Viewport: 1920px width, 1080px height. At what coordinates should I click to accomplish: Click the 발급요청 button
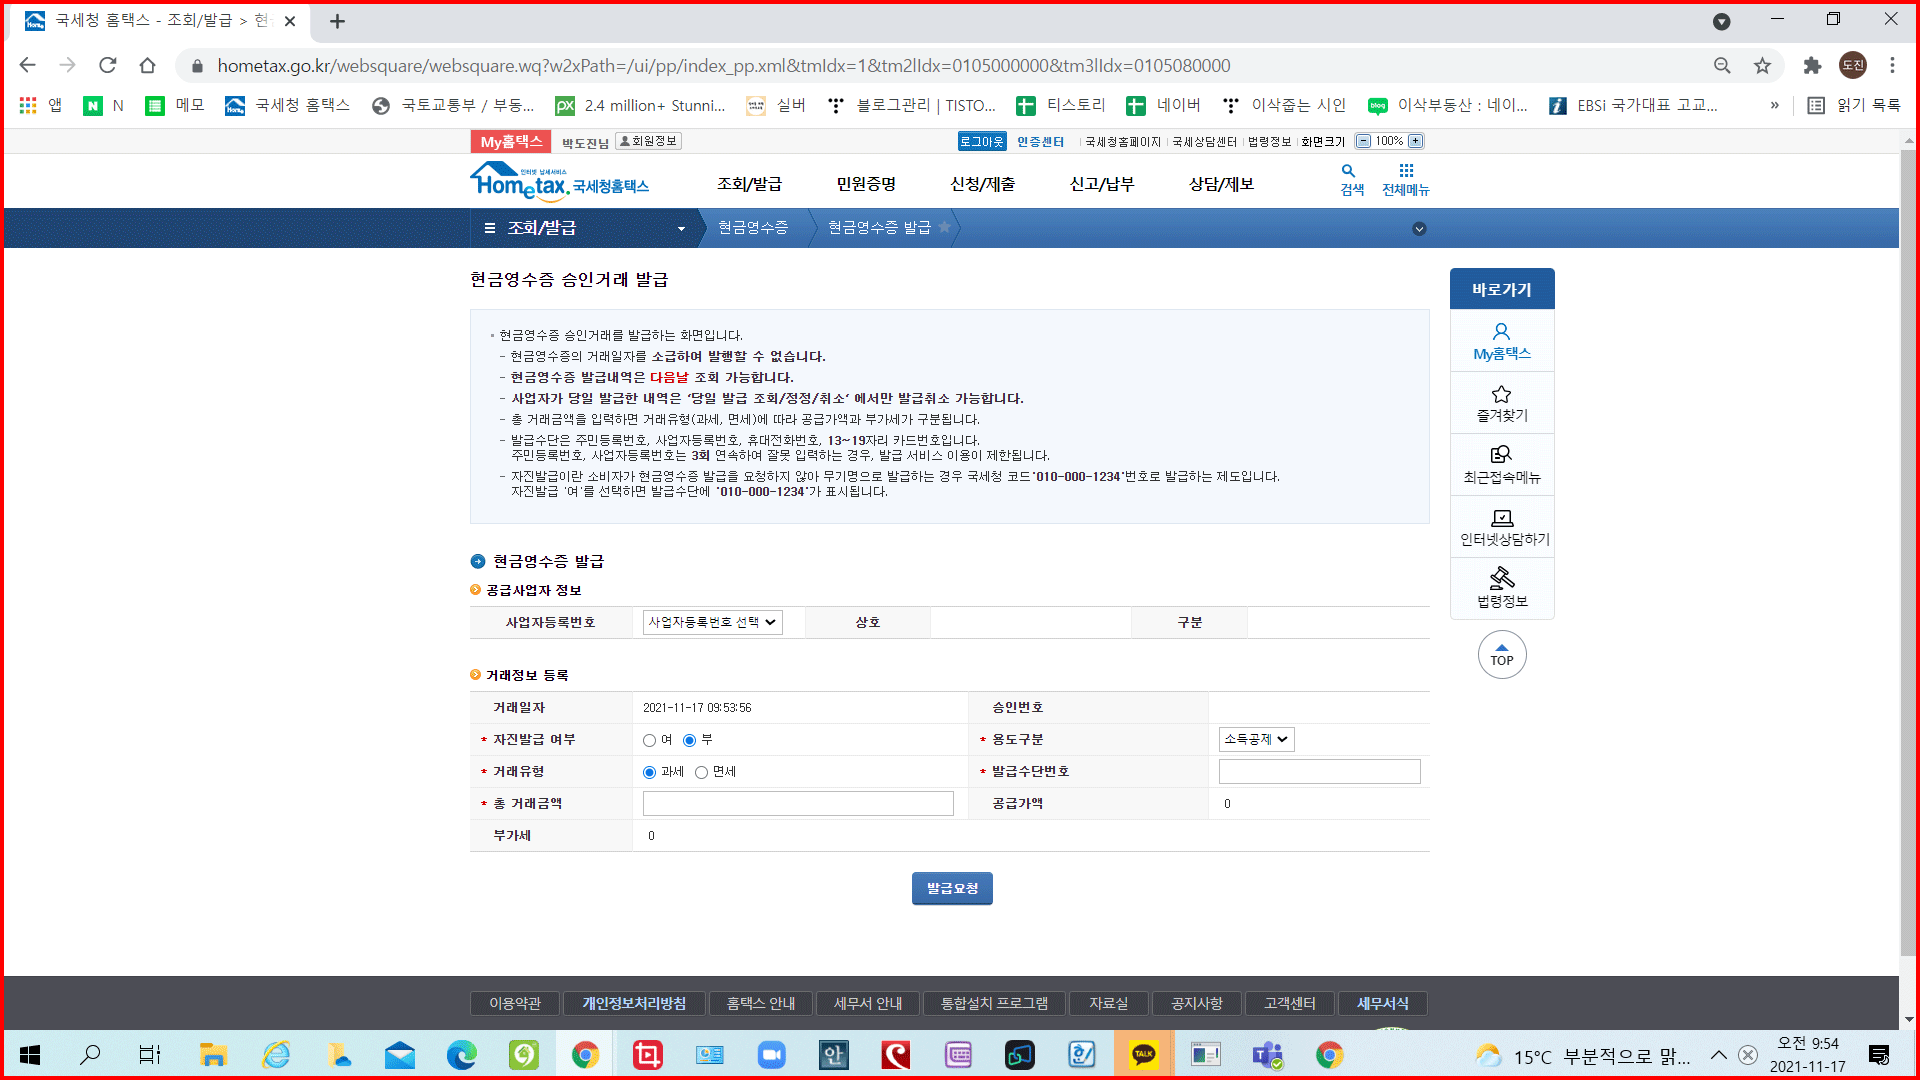coord(951,889)
